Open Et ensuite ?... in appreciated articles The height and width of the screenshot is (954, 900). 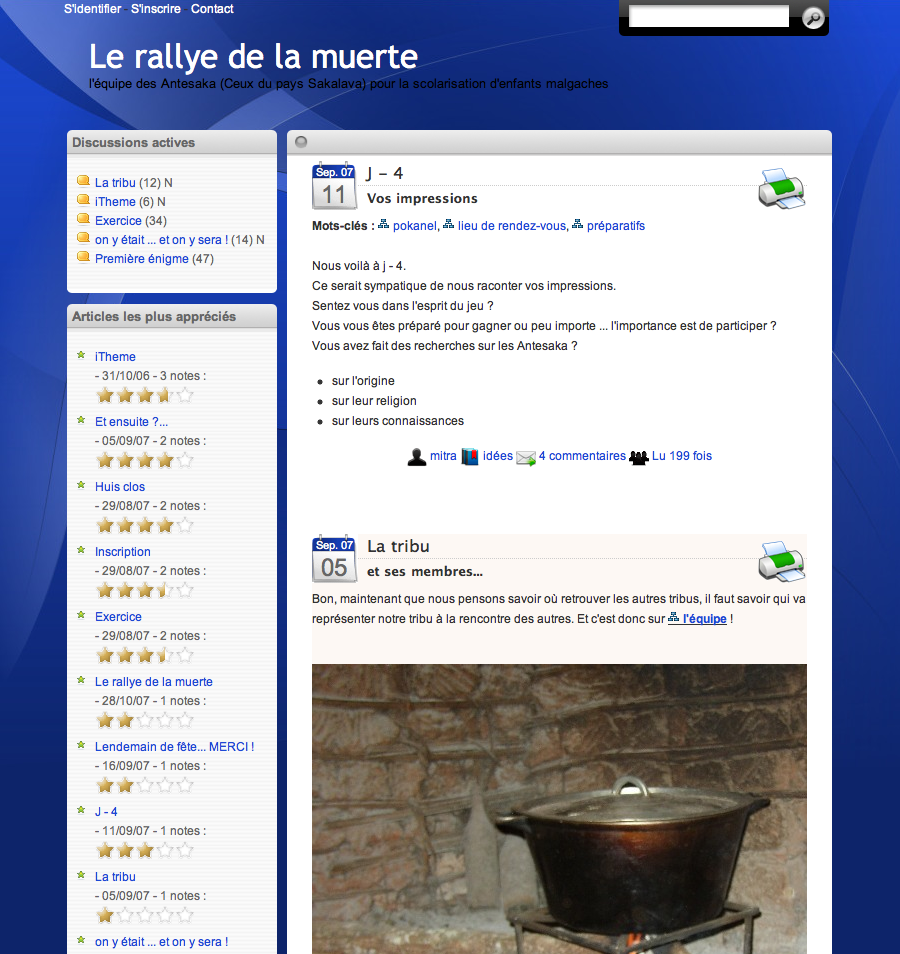point(131,422)
